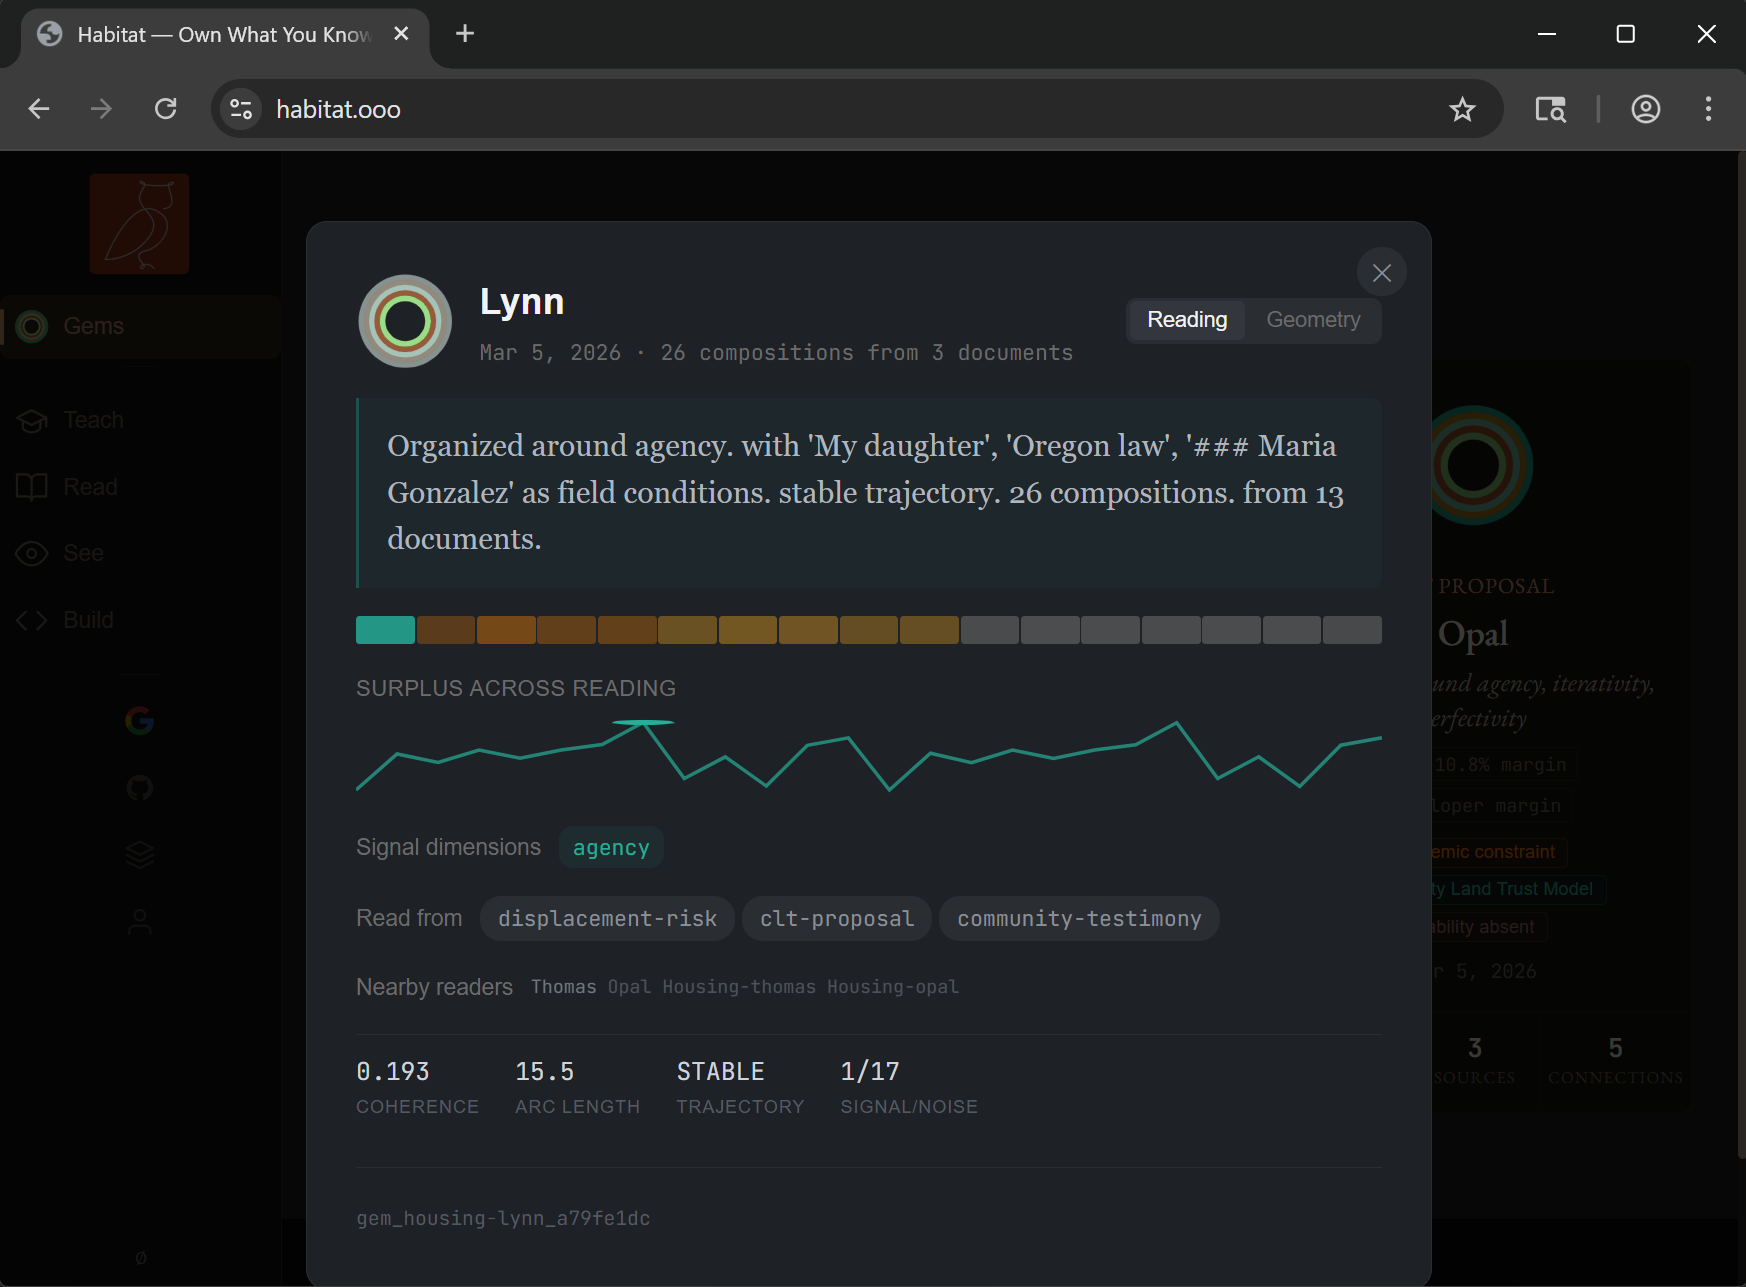View site information for habitat.ooo
Screen dimensions: 1746x1287
(241, 110)
